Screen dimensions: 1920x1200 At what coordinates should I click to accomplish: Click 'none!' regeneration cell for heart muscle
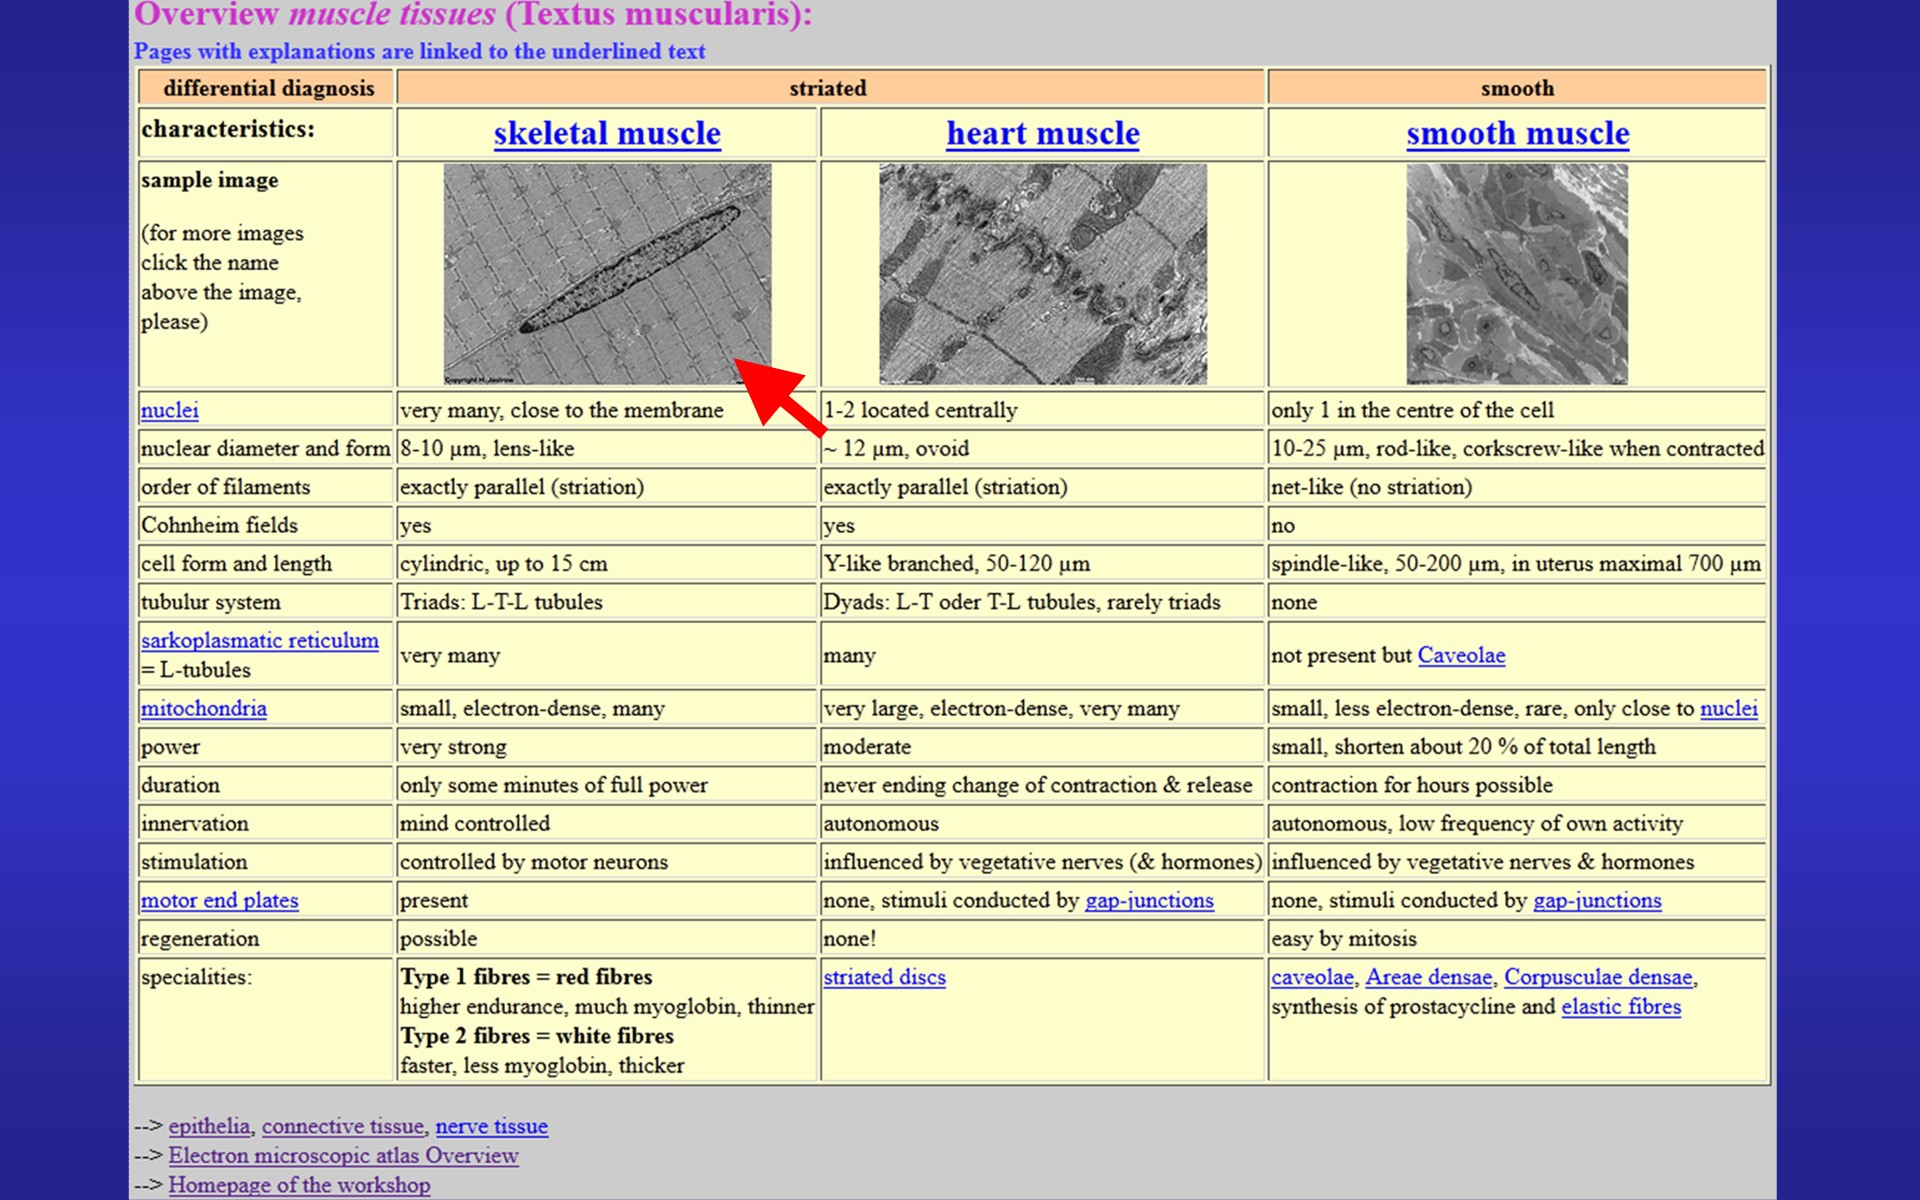(x=1043, y=939)
